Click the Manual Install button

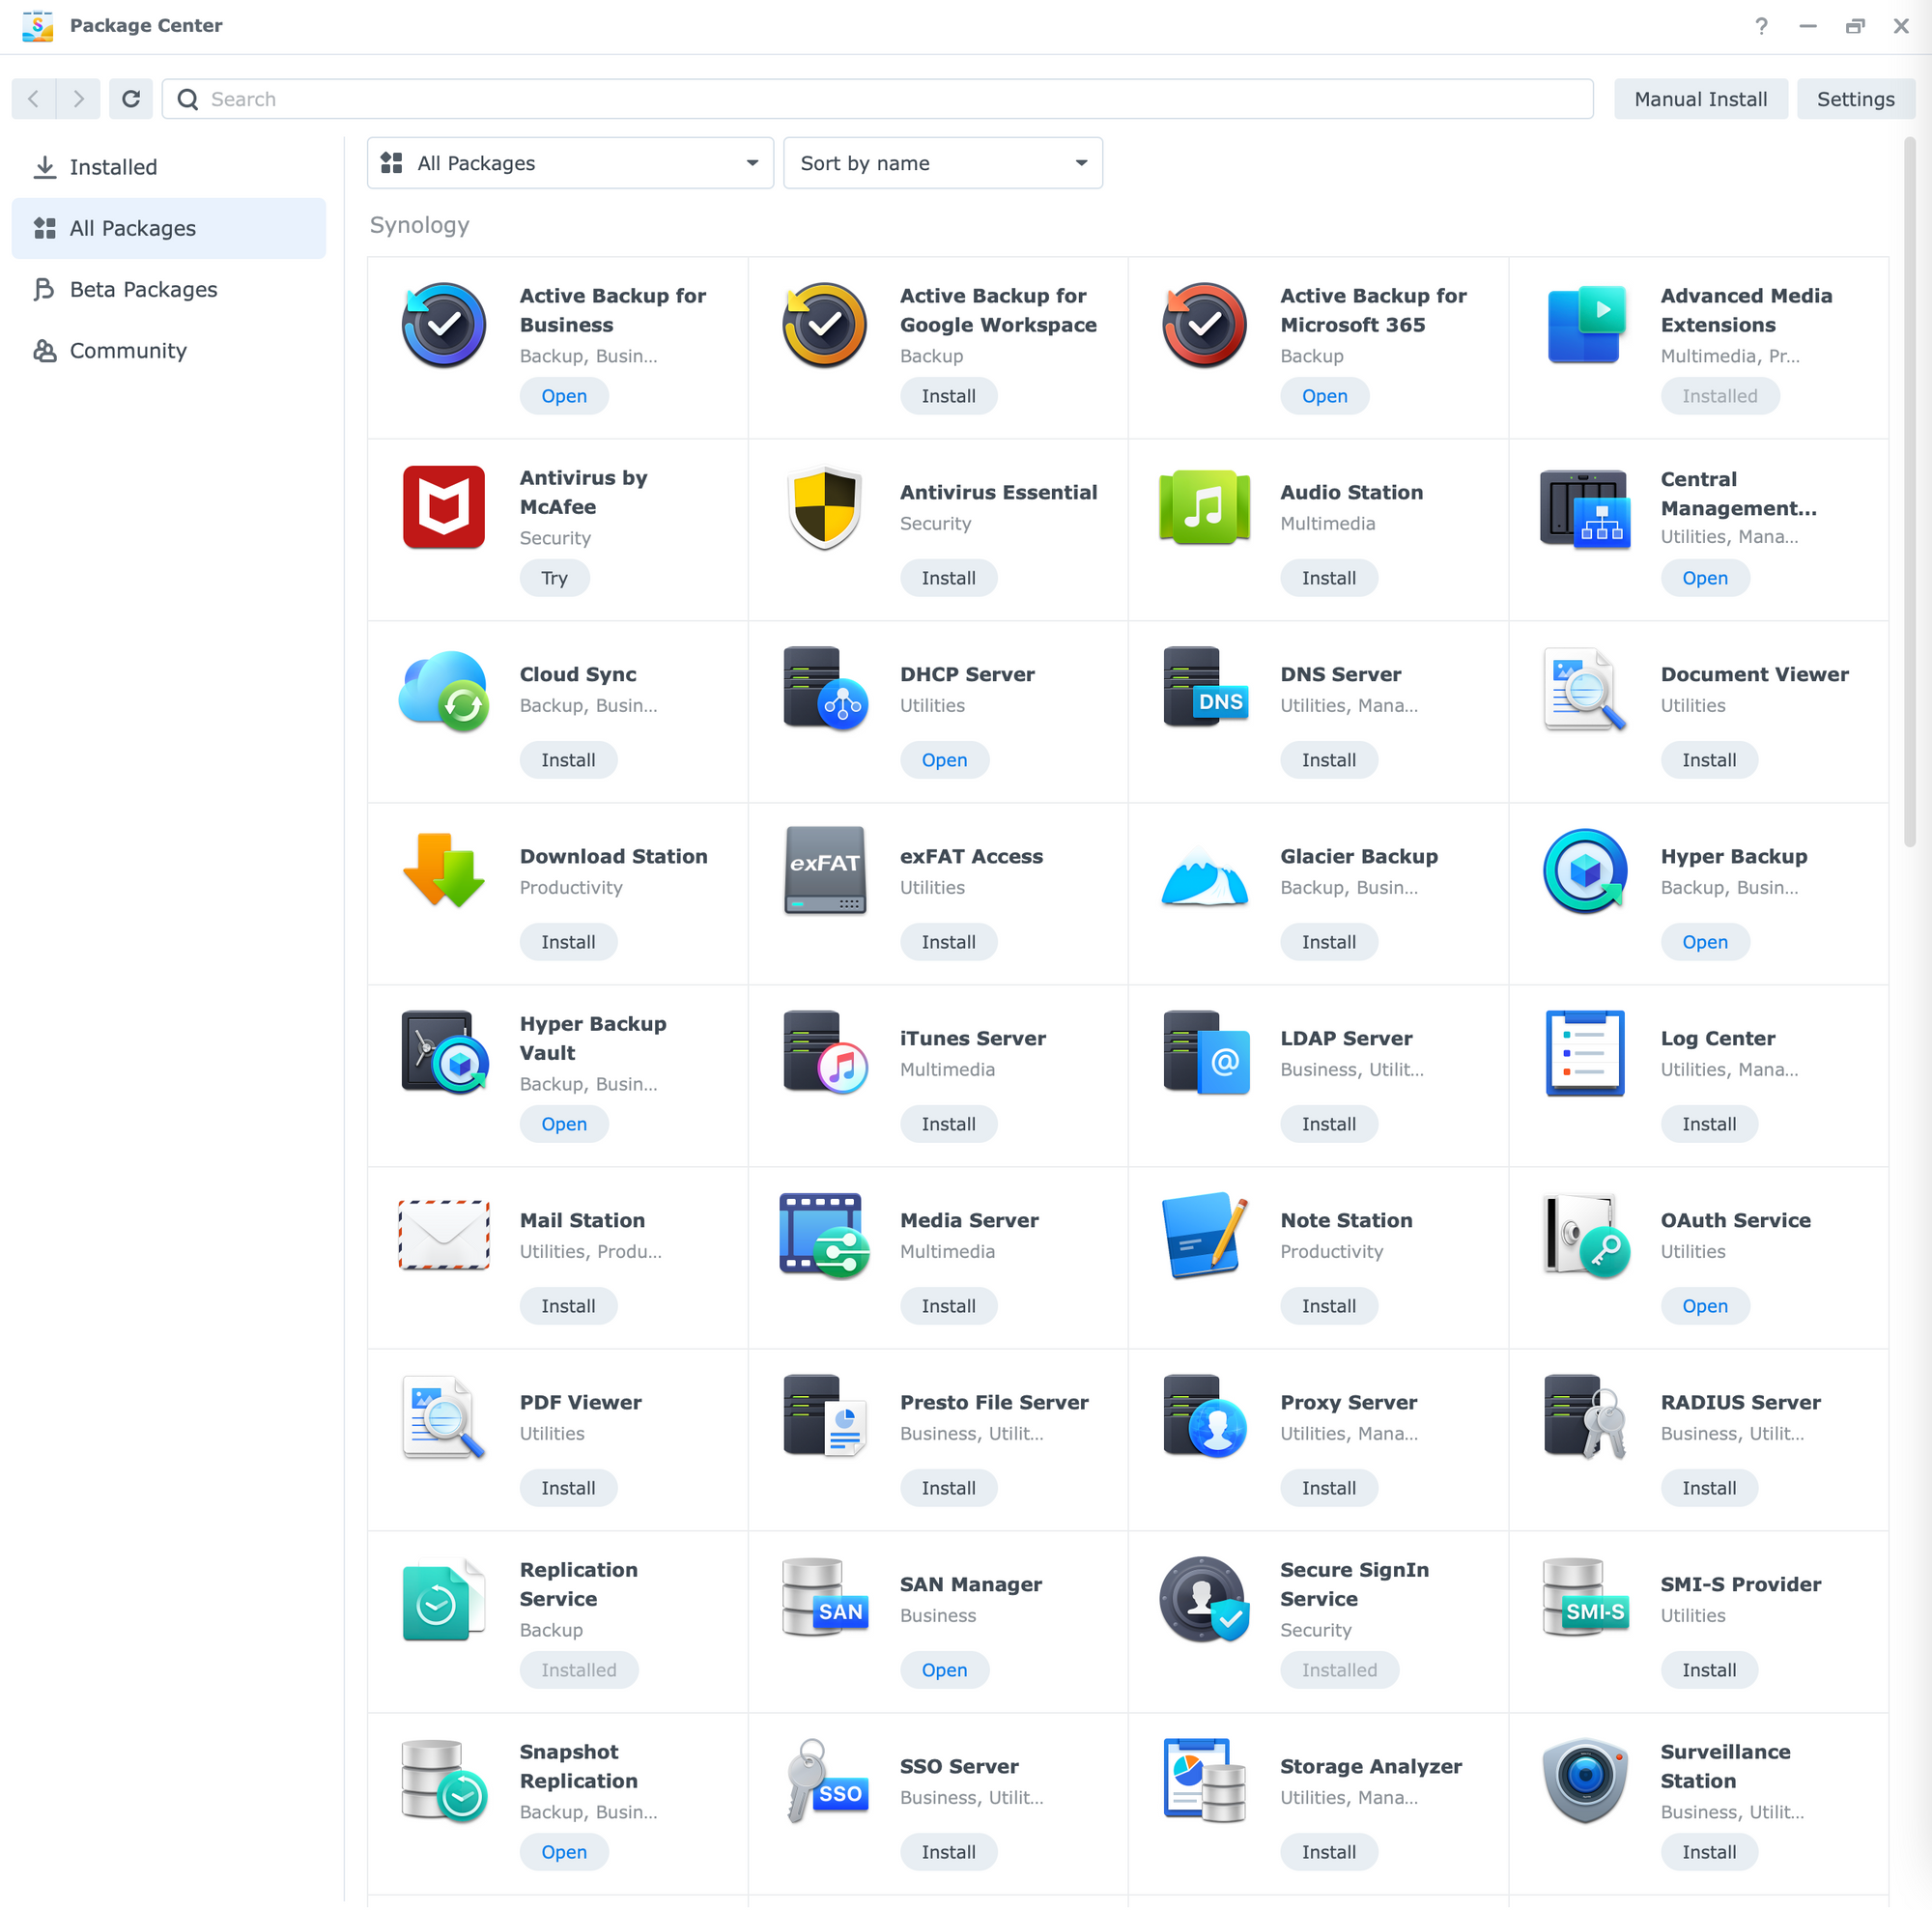point(1700,99)
